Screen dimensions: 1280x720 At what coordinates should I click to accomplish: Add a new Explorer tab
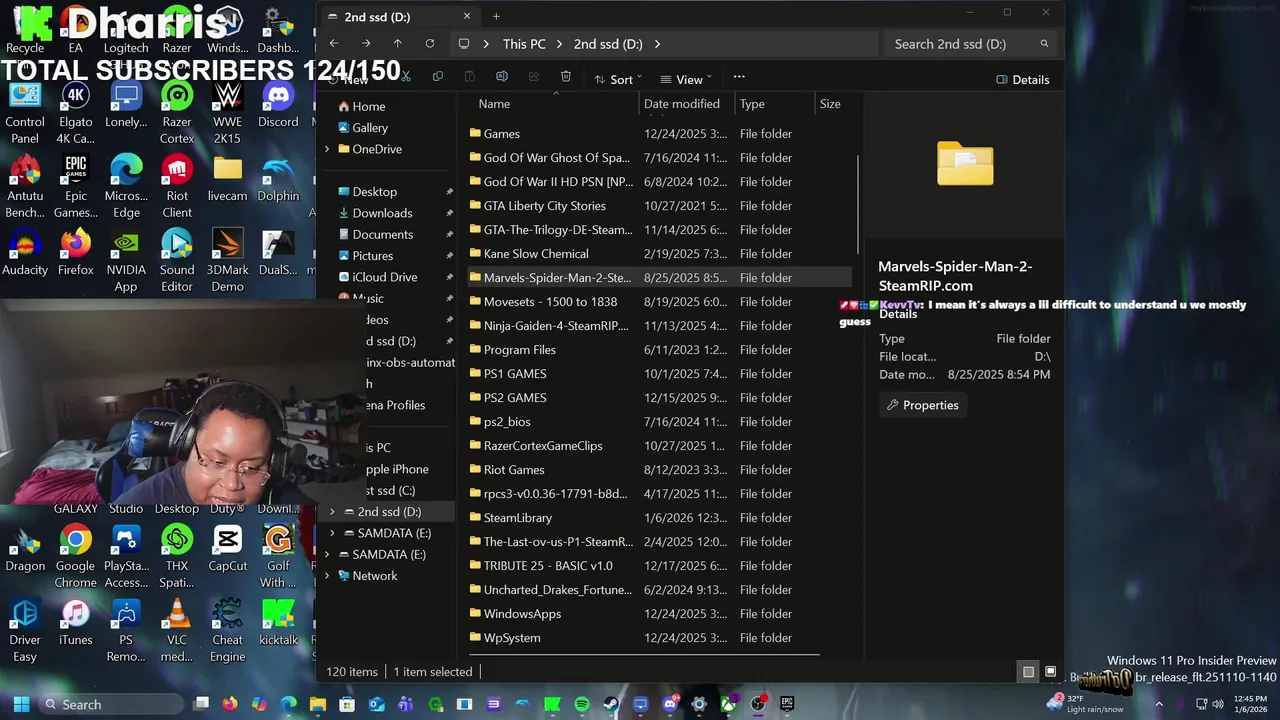pyautogui.click(x=496, y=16)
